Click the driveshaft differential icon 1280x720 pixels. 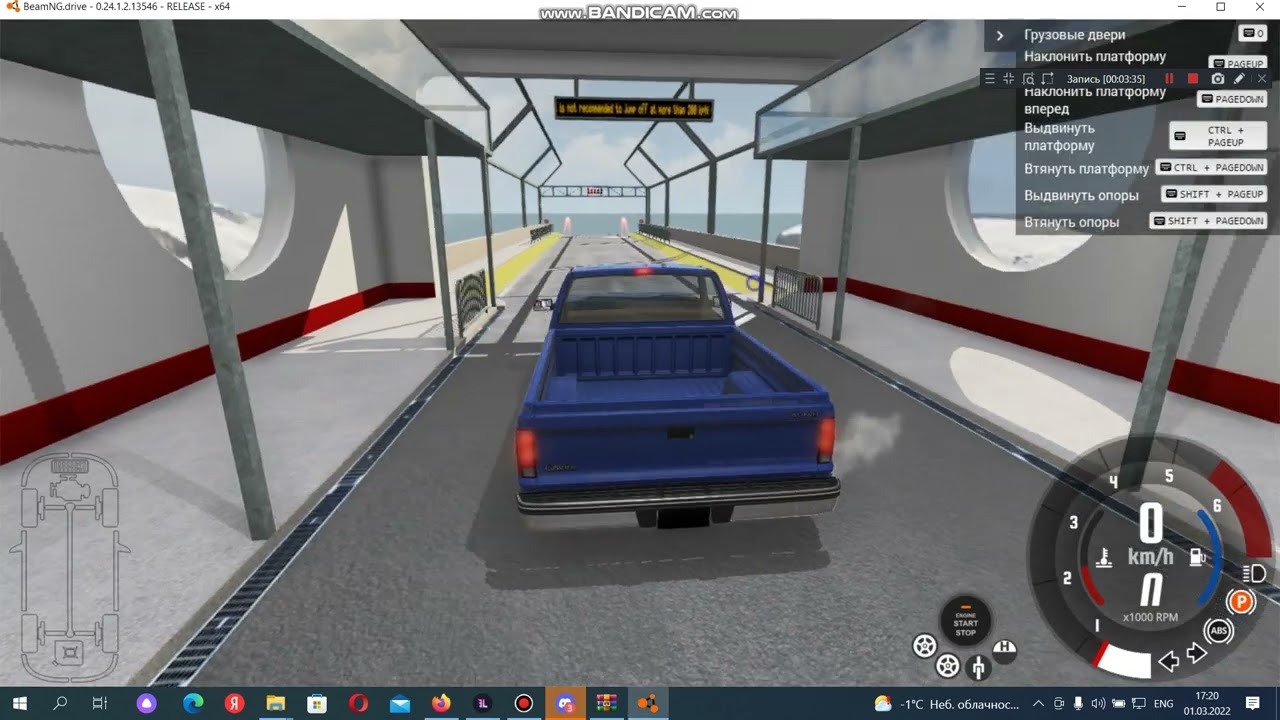point(977,667)
